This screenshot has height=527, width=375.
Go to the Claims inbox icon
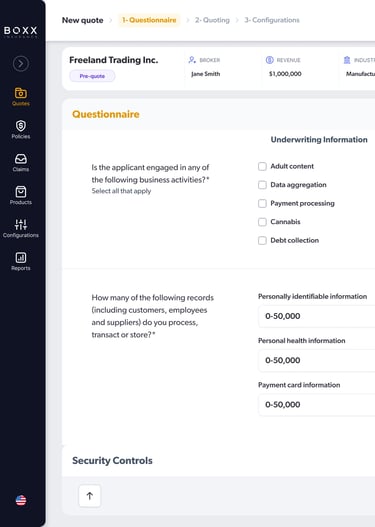coord(21,158)
